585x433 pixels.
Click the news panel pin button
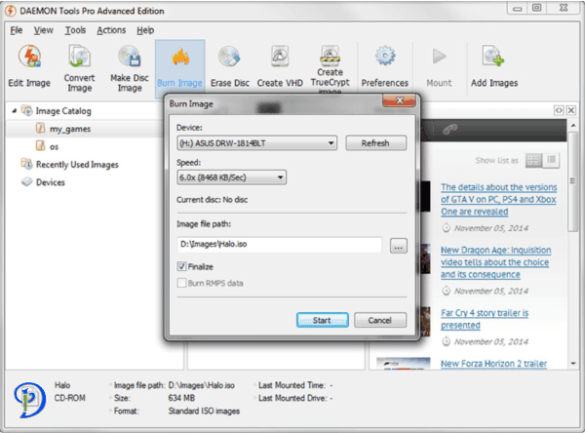point(559,110)
